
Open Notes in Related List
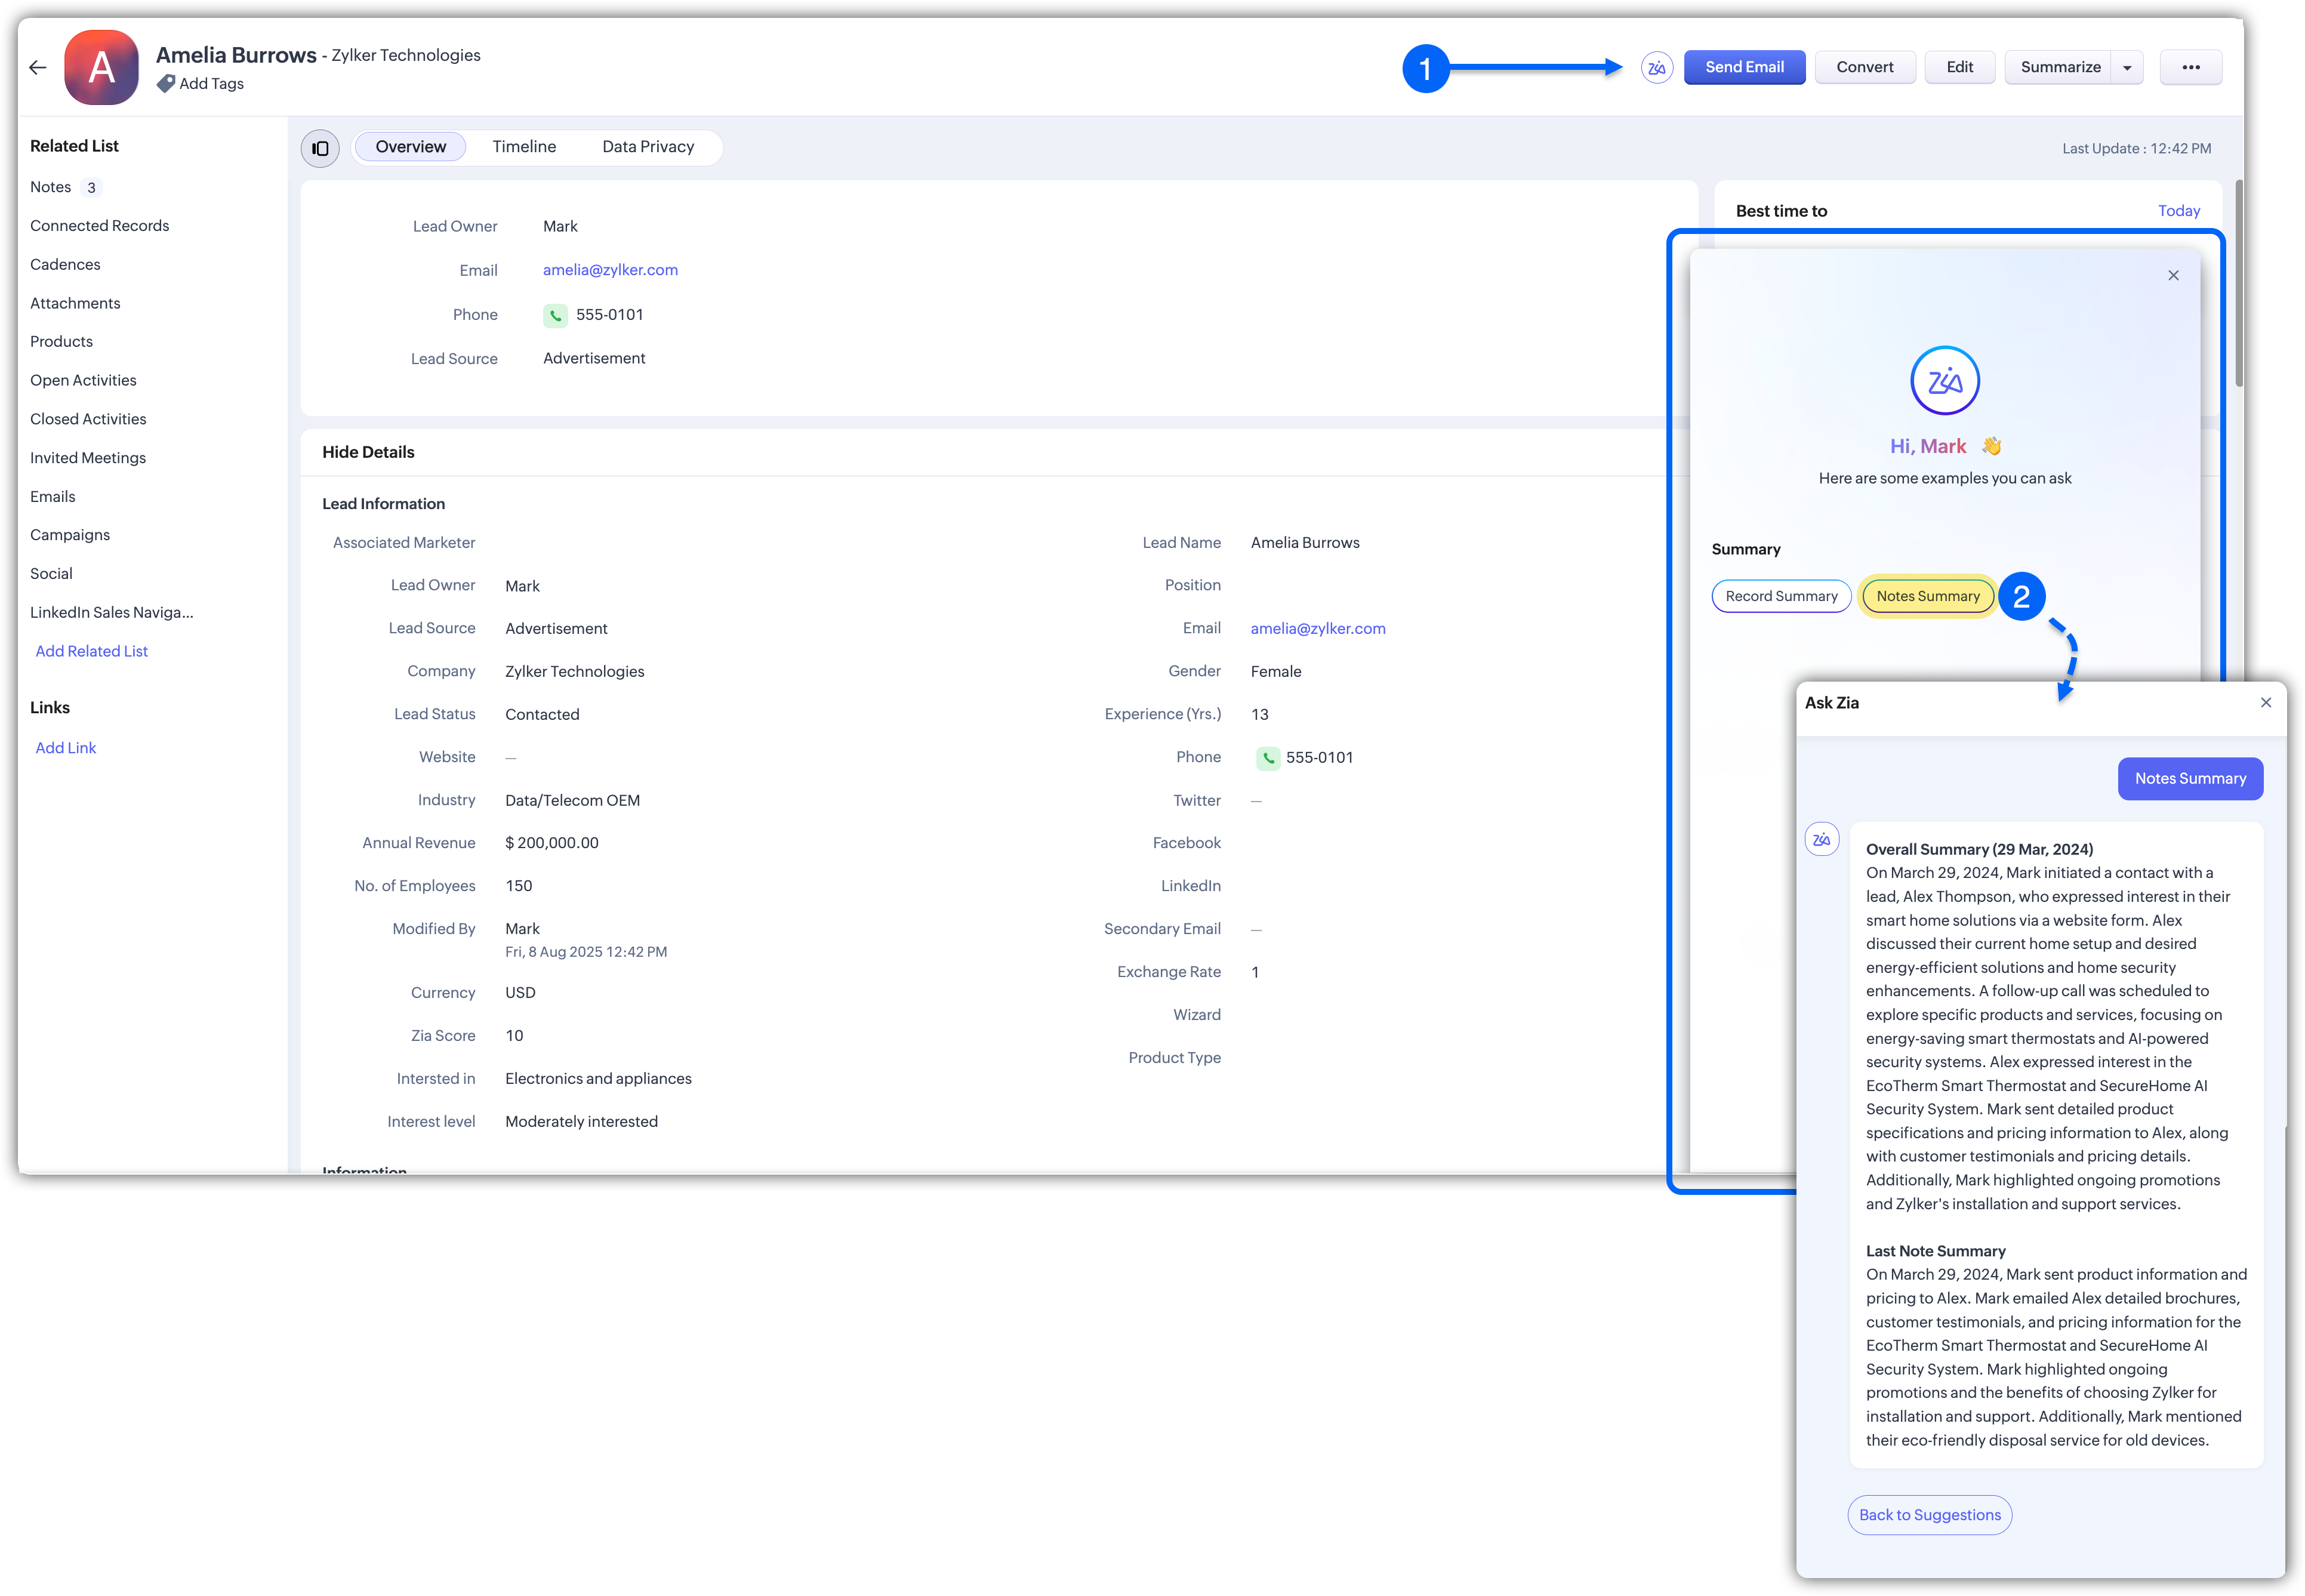[x=51, y=187]
